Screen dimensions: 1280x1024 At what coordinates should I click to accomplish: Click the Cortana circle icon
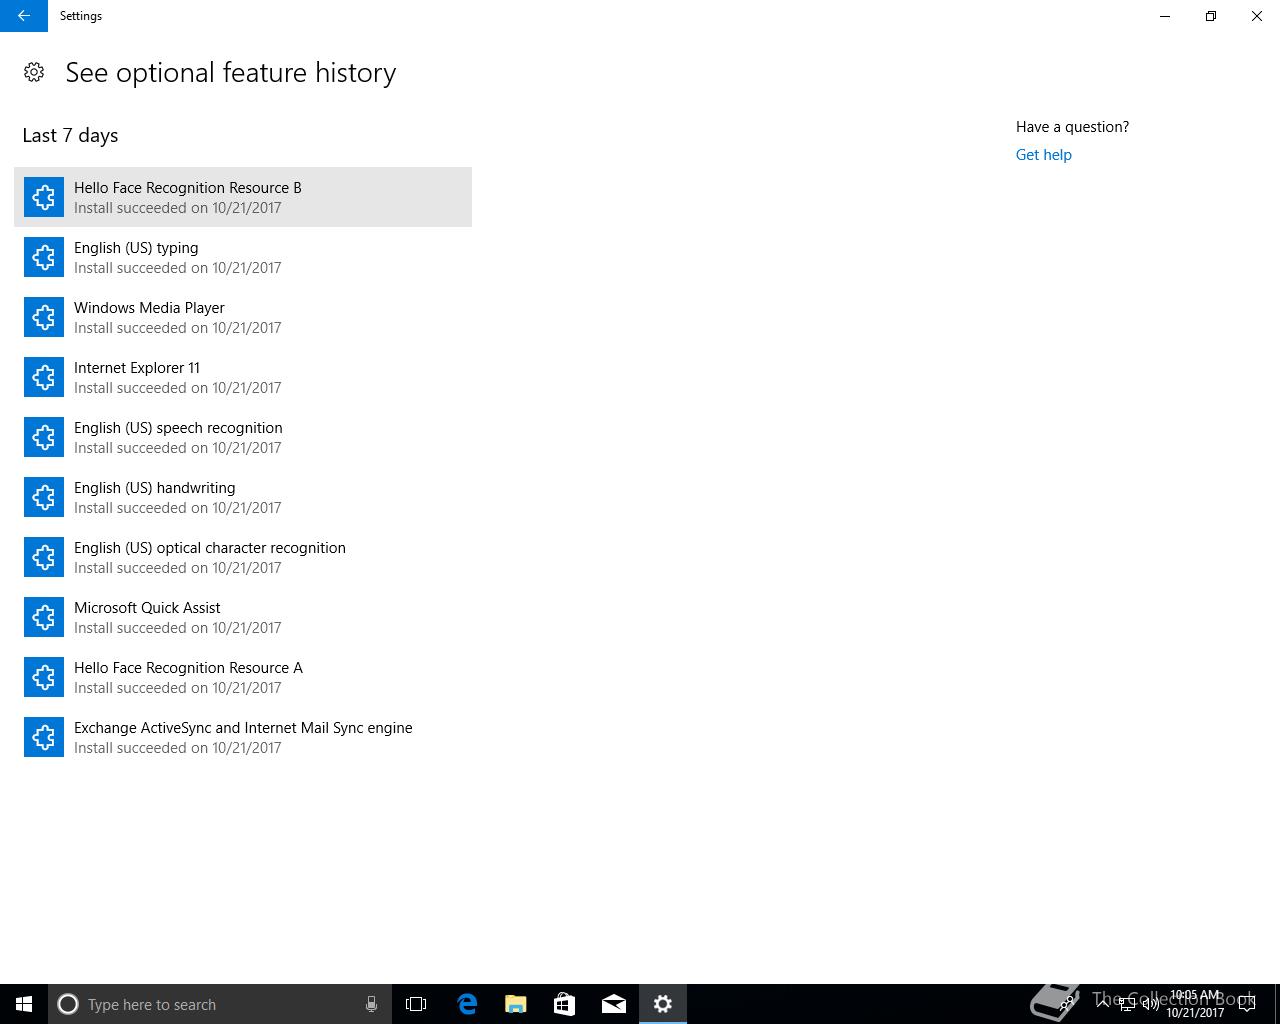click(68, 1004)
